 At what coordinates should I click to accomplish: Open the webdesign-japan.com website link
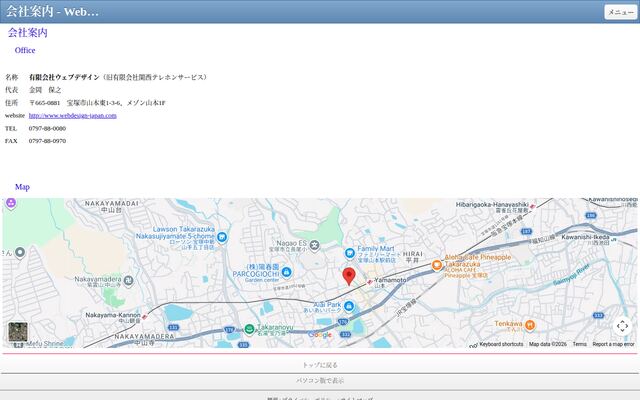click(73, 116)
